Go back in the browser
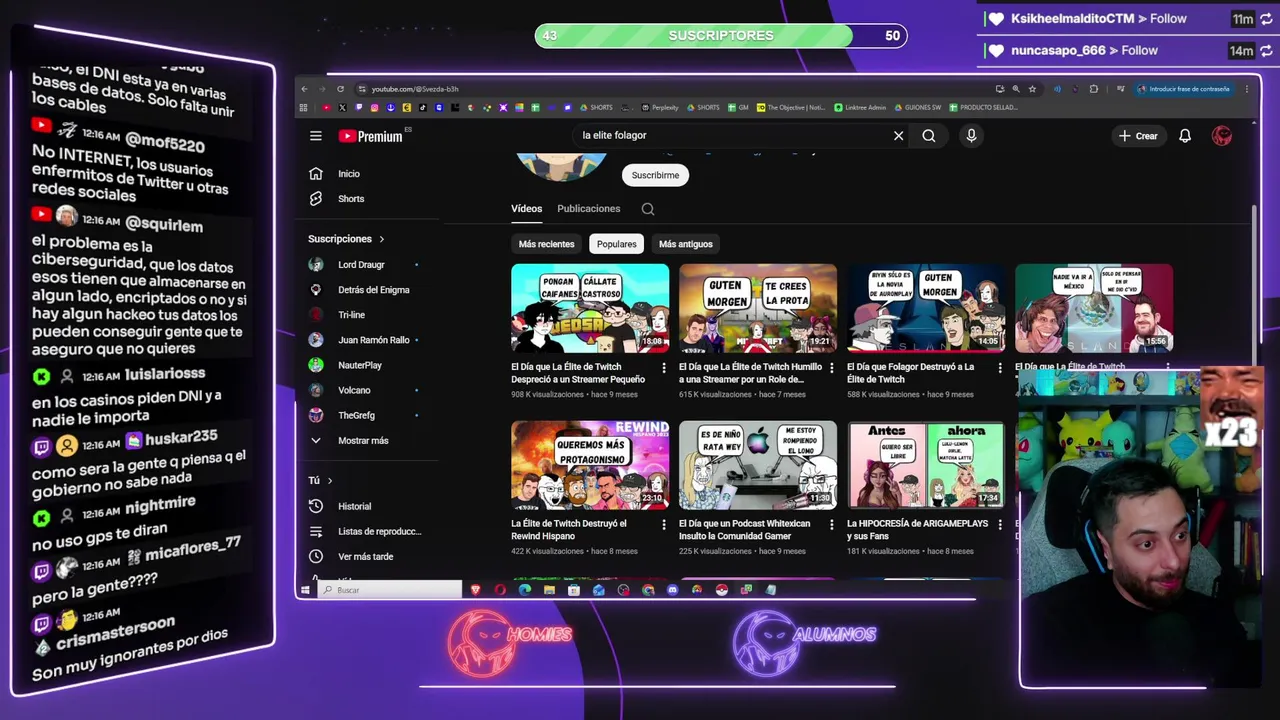The height and width of the screenshot is (720, 1280). point(305,89)
